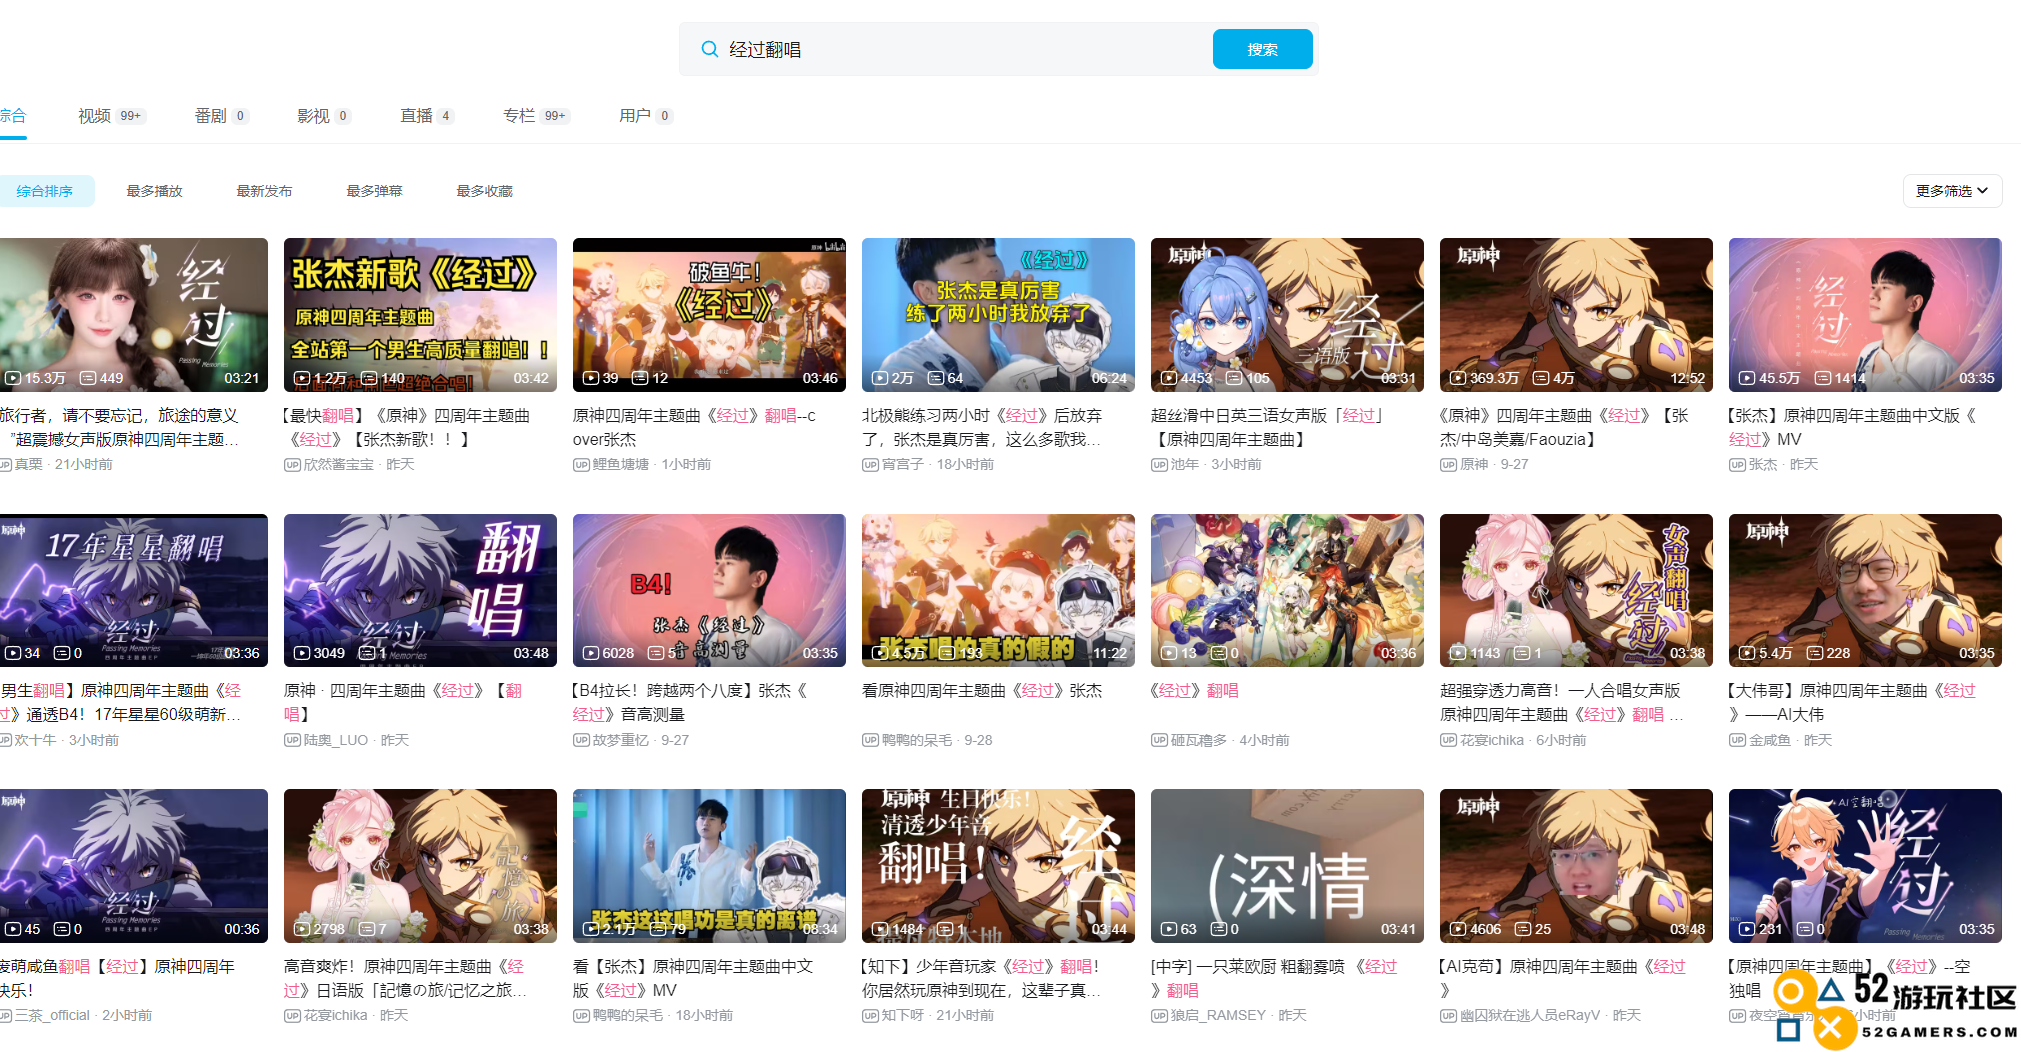Open title 原神四周年主题曲《经过》翻唱--cover张杰
Image resolution: width=2021 pixels, height=1052 pixels.
coord(695,427)
